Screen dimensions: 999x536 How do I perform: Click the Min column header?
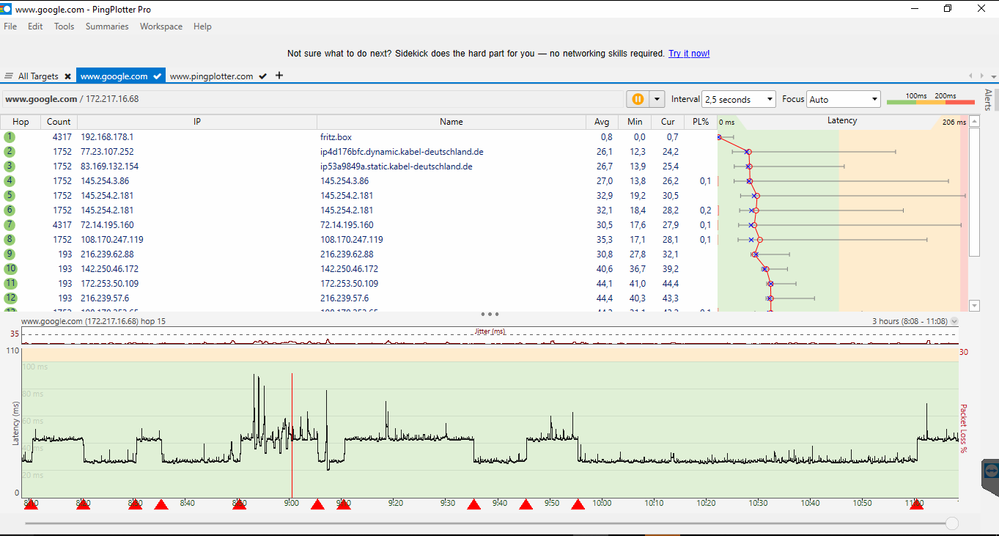[x=635, y=122]
